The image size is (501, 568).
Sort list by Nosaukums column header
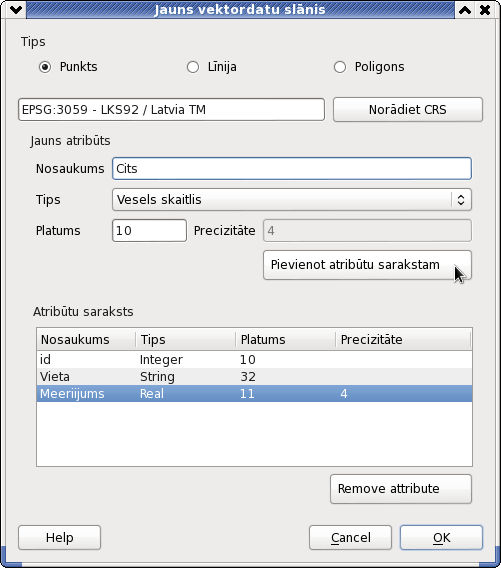86,339
